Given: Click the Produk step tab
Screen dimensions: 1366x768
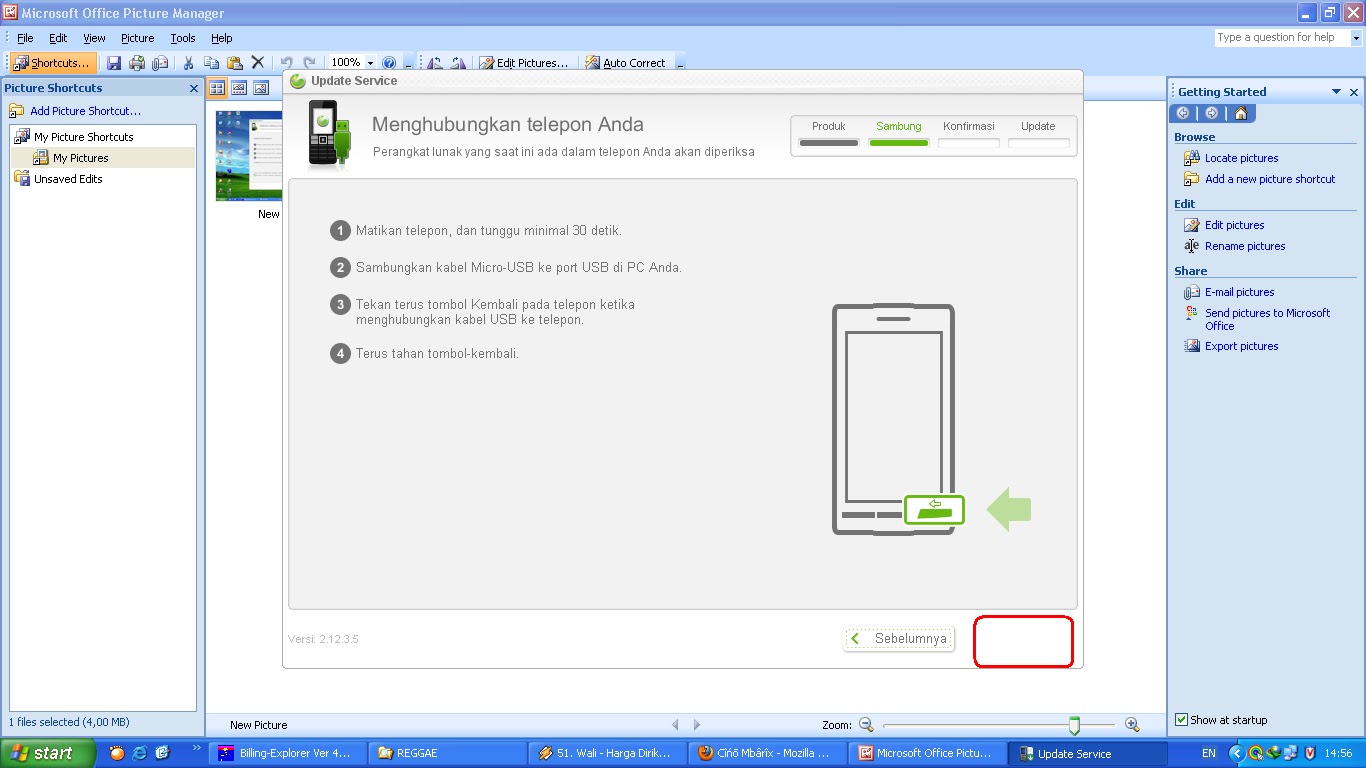Looking at the screenshot, I should (x=829, y=134).
